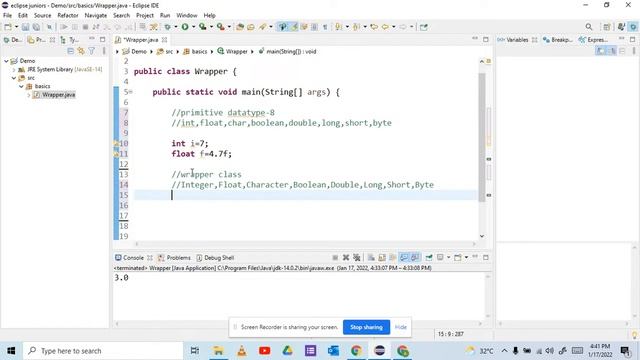Expand the JRE System Library node
Viewport: 640px width, 360px height.
(x=14, y=69)
